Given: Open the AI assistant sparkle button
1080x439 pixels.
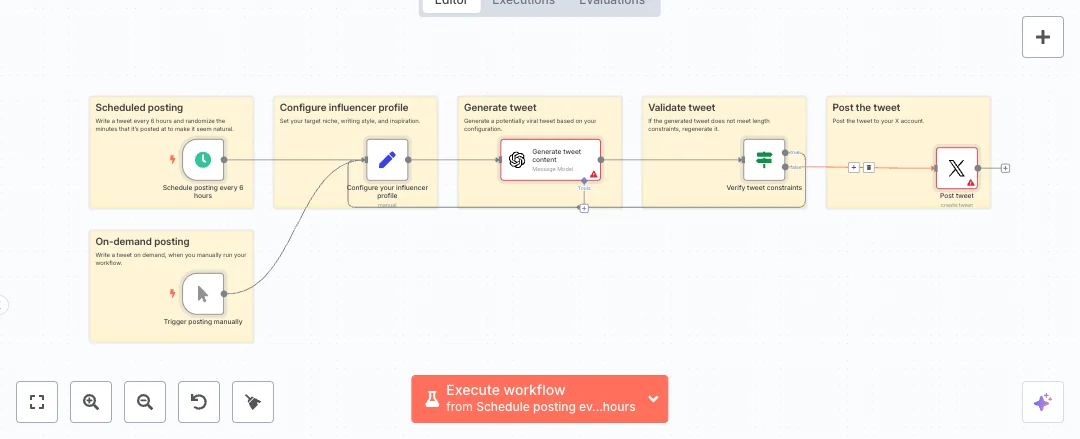Looking at the screenshot, I should pos(1042,402).
